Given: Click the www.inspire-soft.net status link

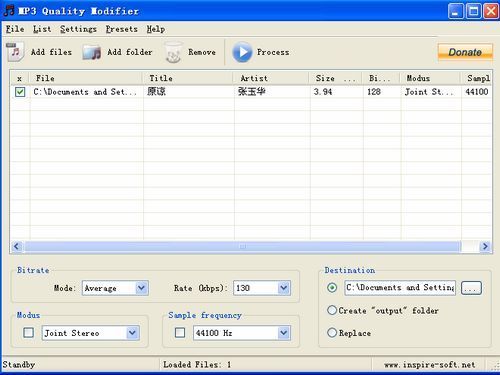Looking at the screenshot, I should coord(429,365).
